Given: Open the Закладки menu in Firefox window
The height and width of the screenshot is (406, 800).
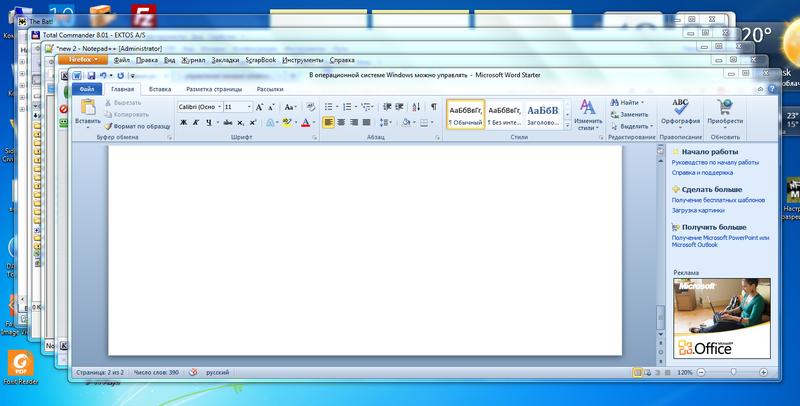Looking at the screenshot, I should 225,60.
